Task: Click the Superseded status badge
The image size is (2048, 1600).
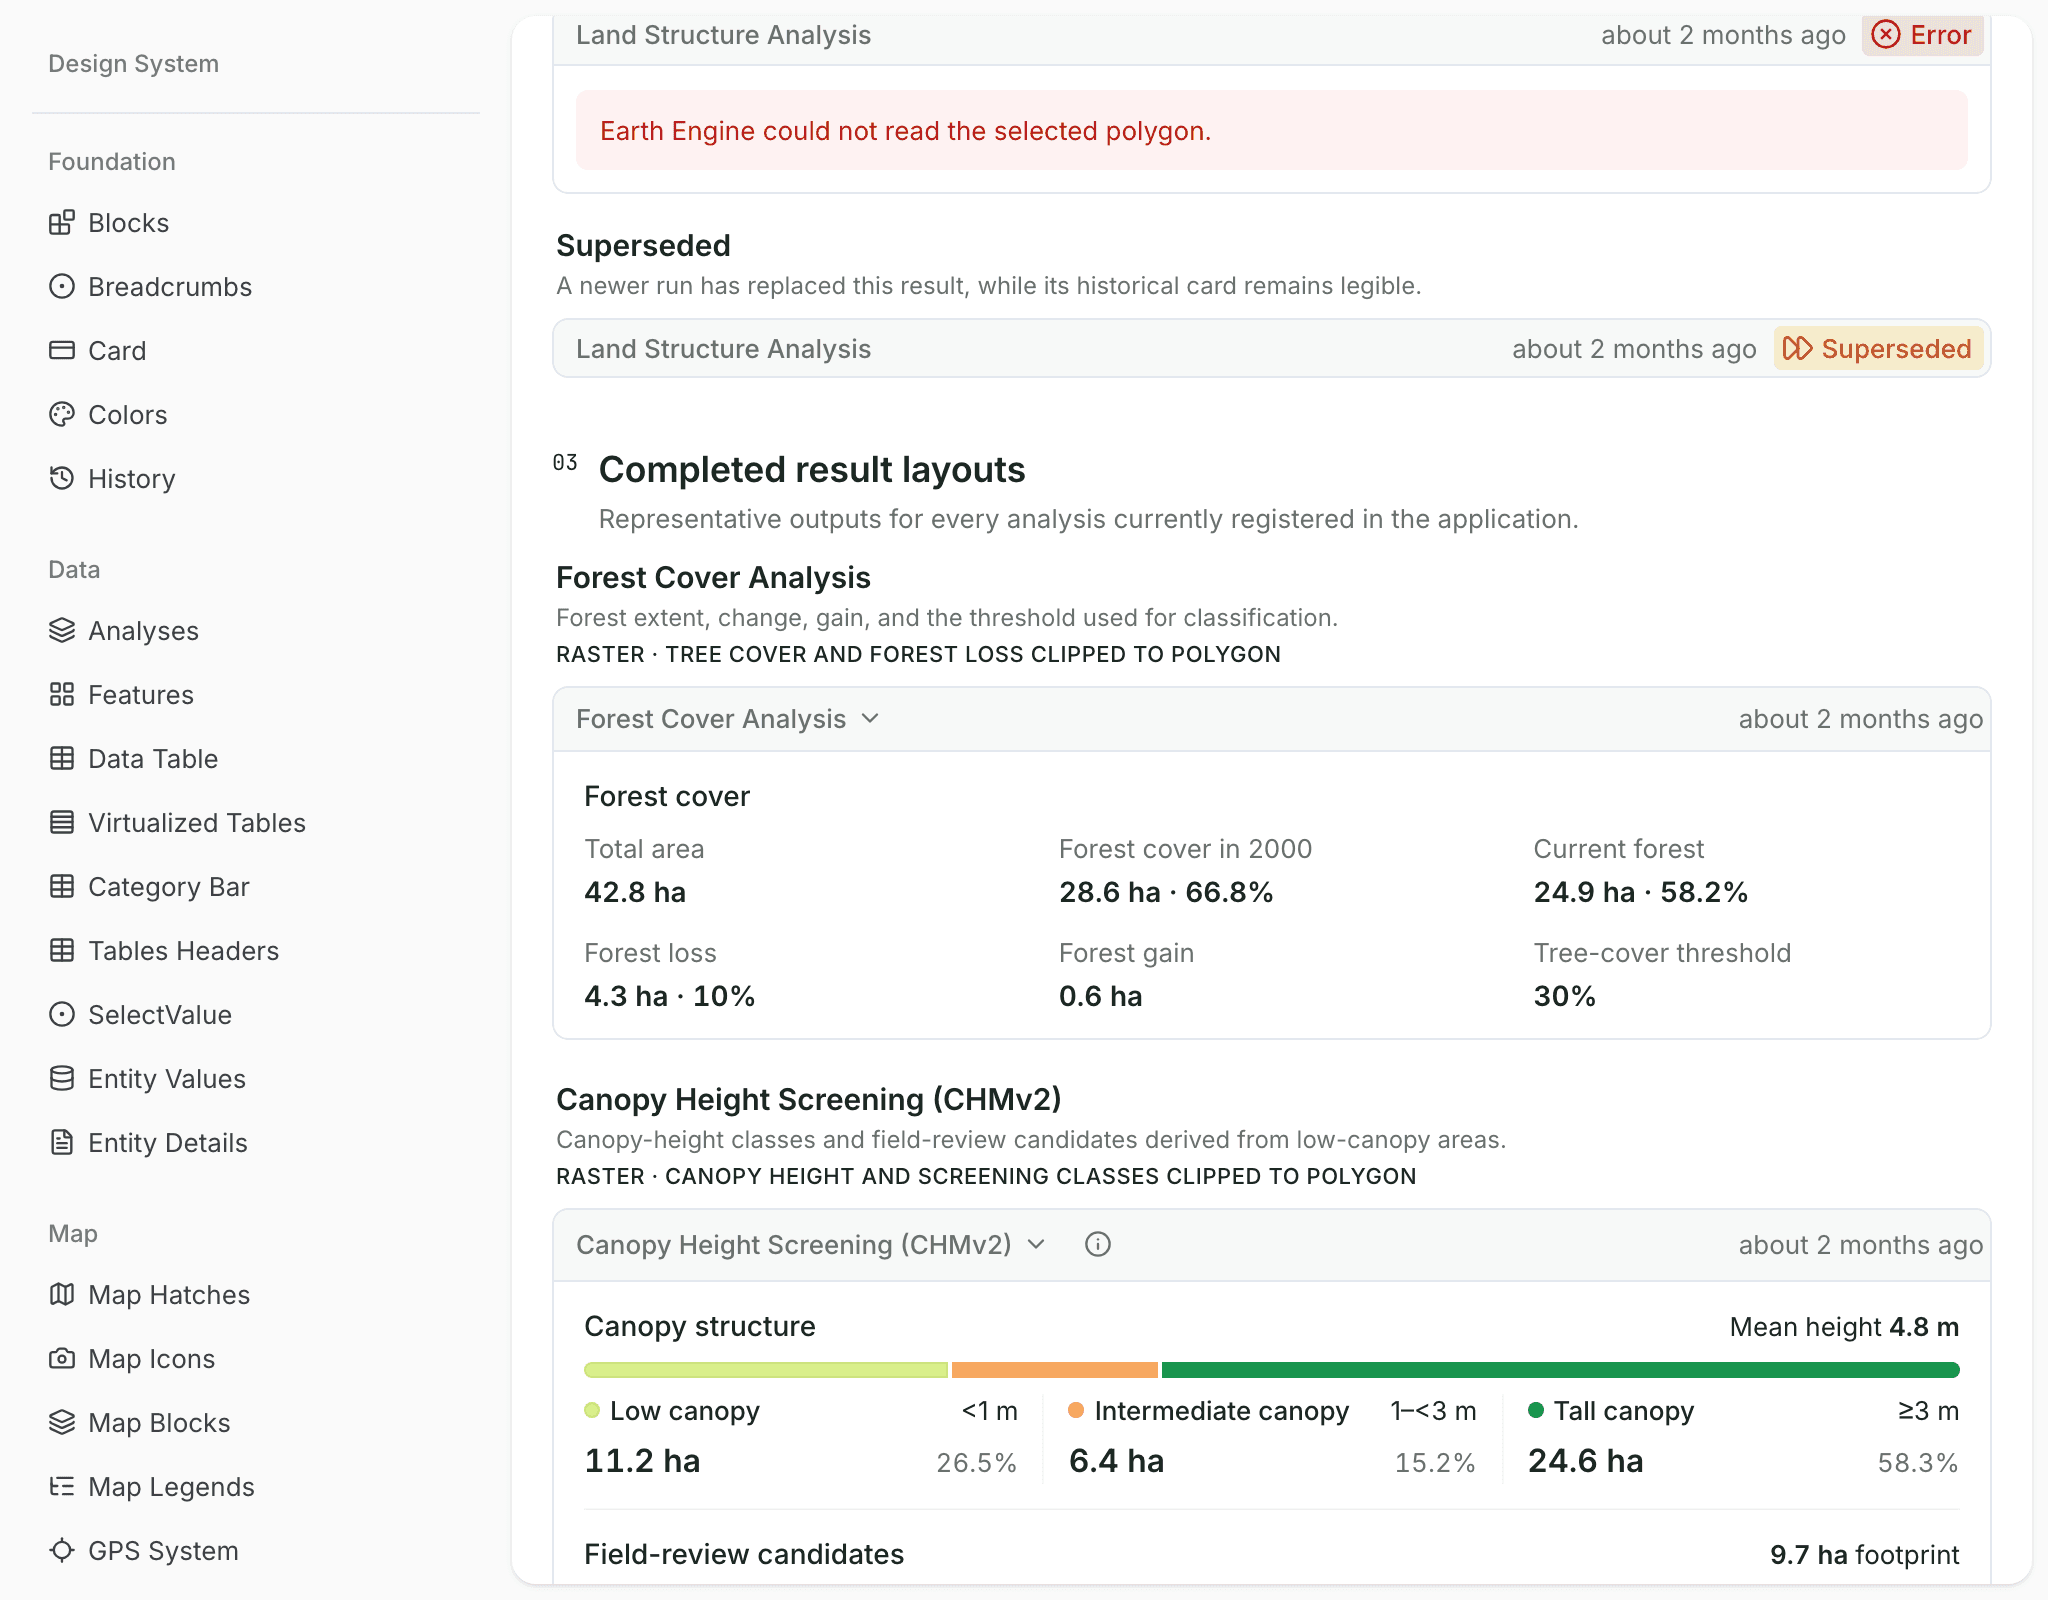Action: 1878,349
